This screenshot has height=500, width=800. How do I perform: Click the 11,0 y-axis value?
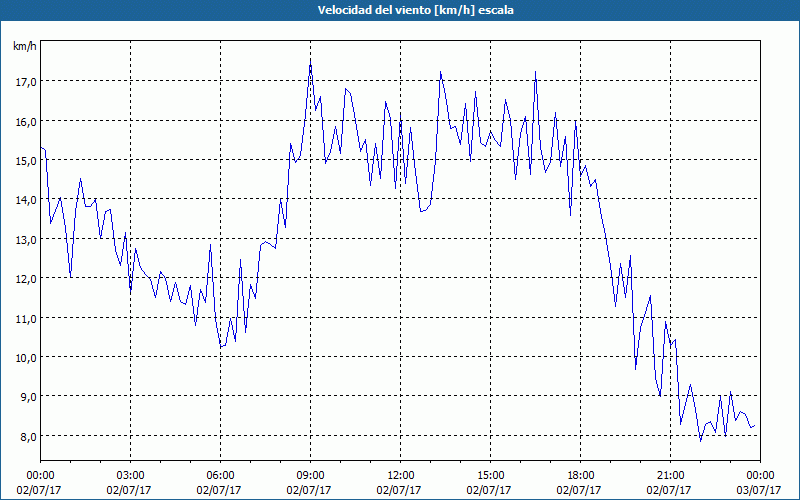(25, 318)
